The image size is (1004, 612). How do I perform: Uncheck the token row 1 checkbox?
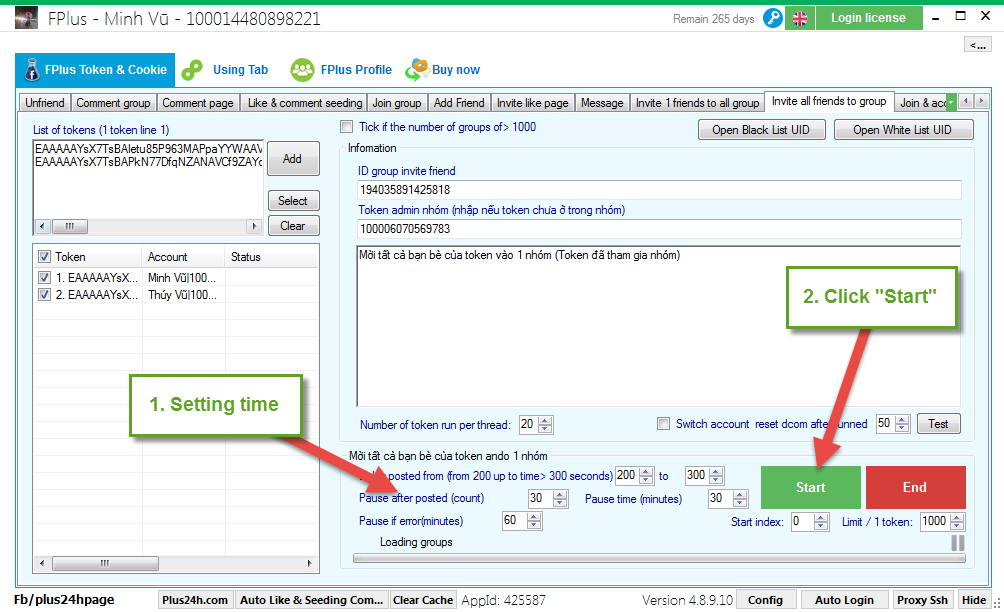tap(44, 278)
